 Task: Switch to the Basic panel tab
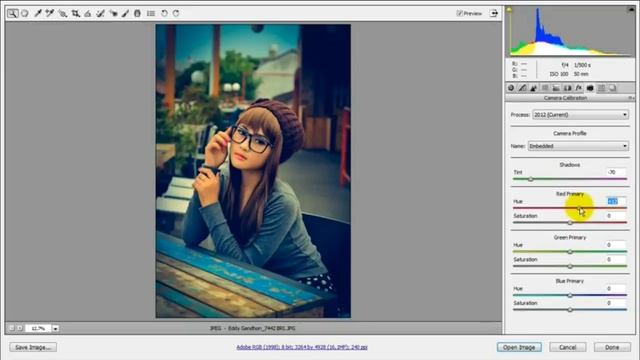pyautogui.click(x=511, y=88)
